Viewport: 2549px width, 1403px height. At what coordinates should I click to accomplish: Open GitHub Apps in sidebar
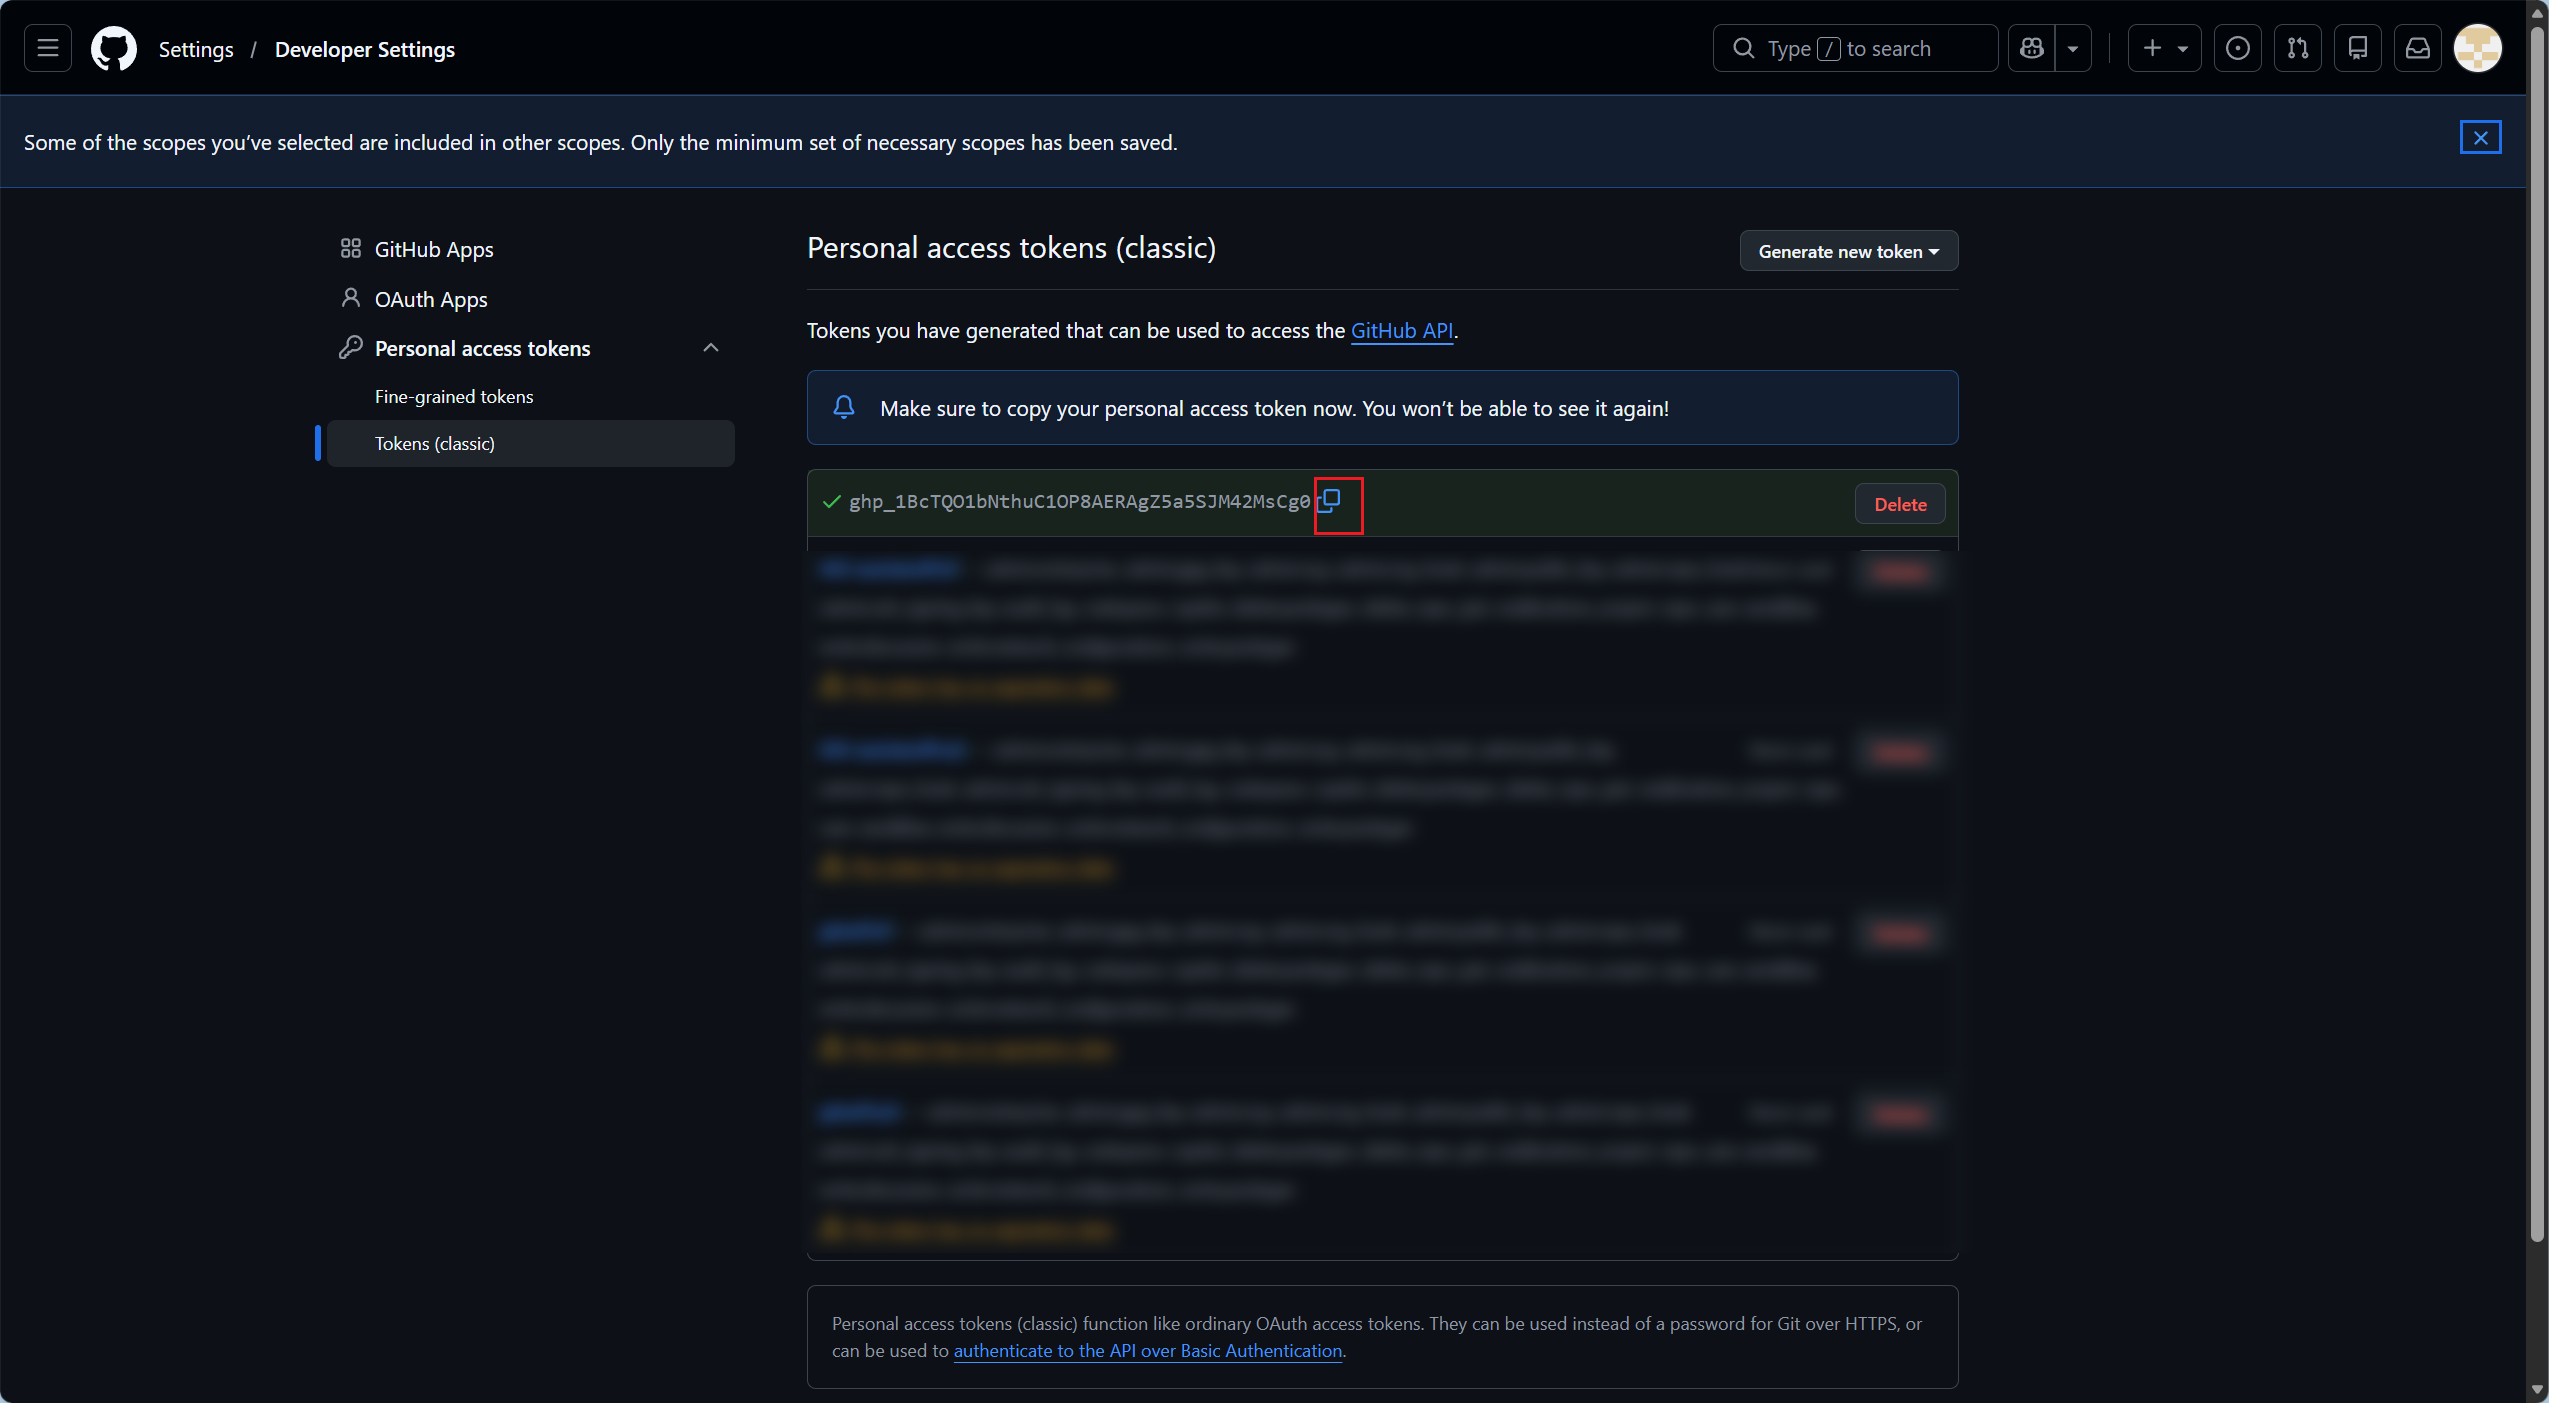(531, 249)
